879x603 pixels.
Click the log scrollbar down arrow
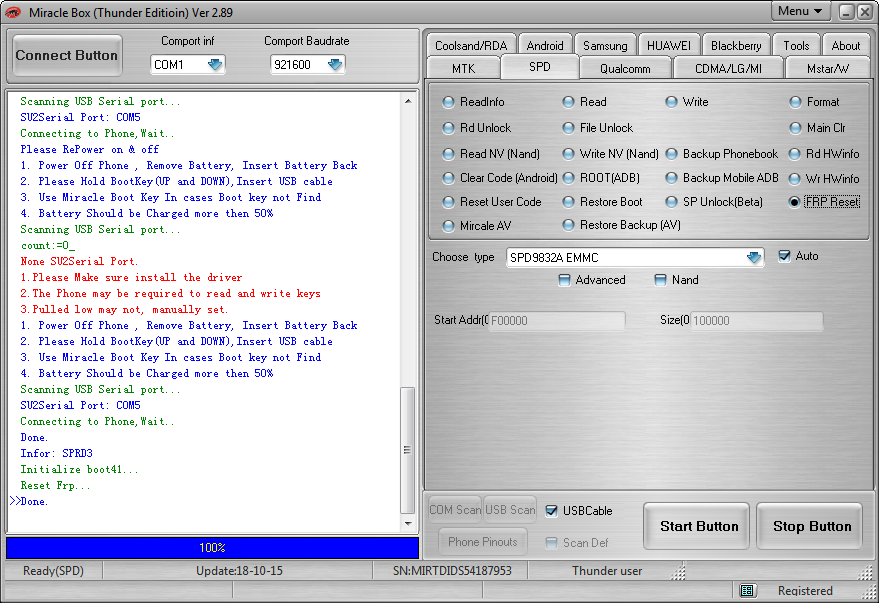point(408,523)
